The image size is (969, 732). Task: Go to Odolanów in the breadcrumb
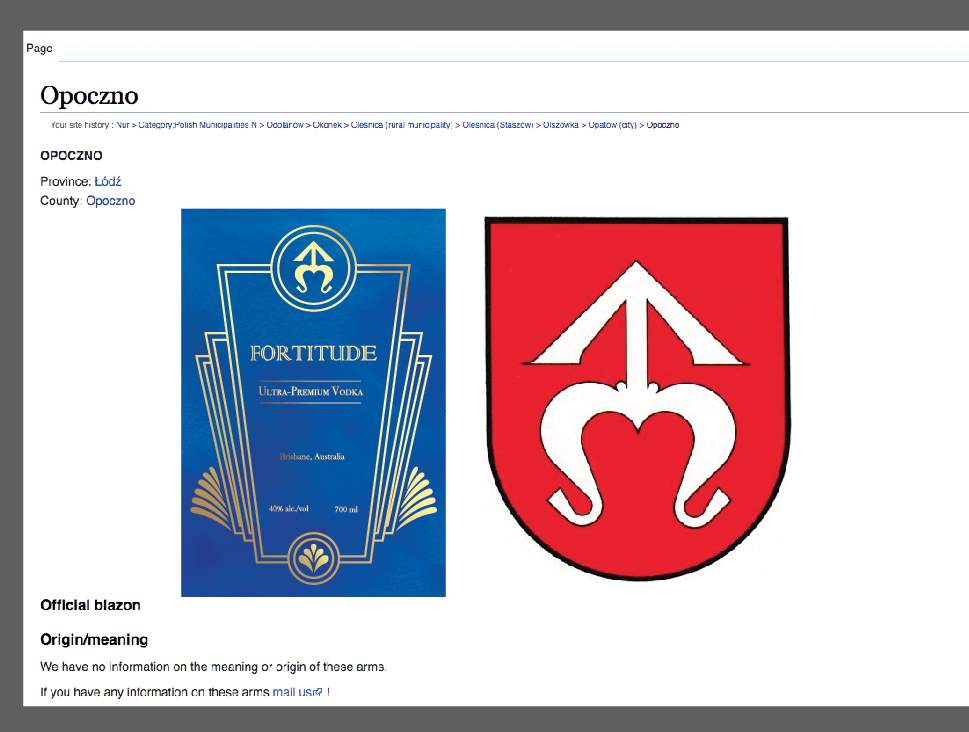click(285, 125)
